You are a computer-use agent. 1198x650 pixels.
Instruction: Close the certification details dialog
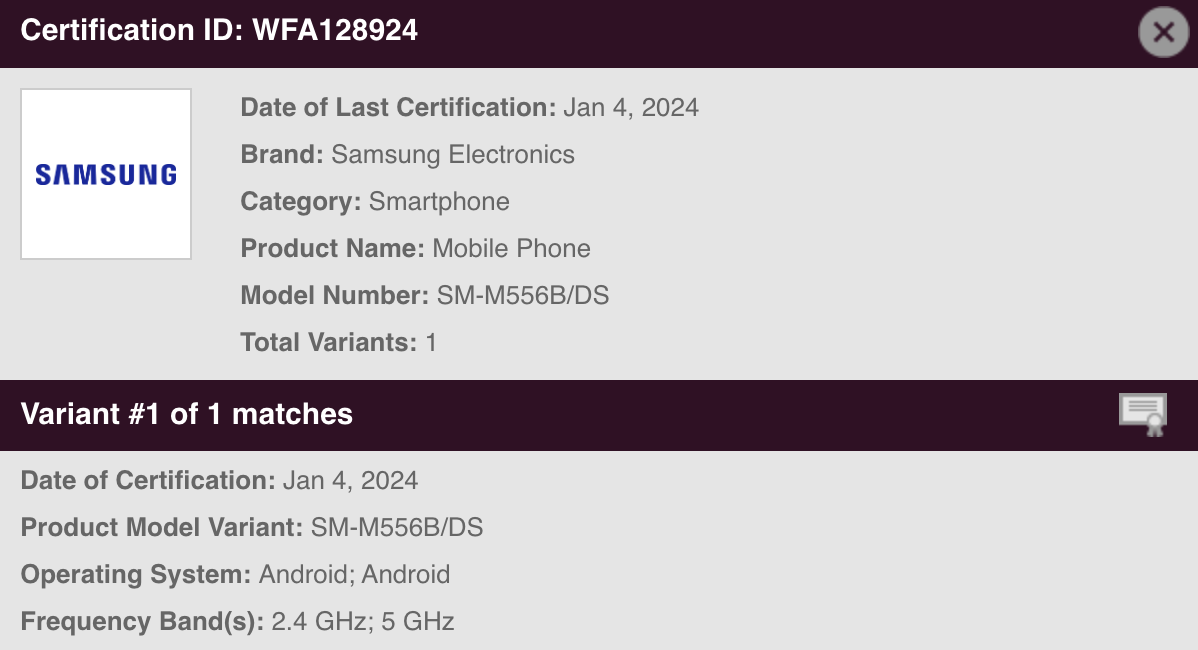pos(1163,32)
